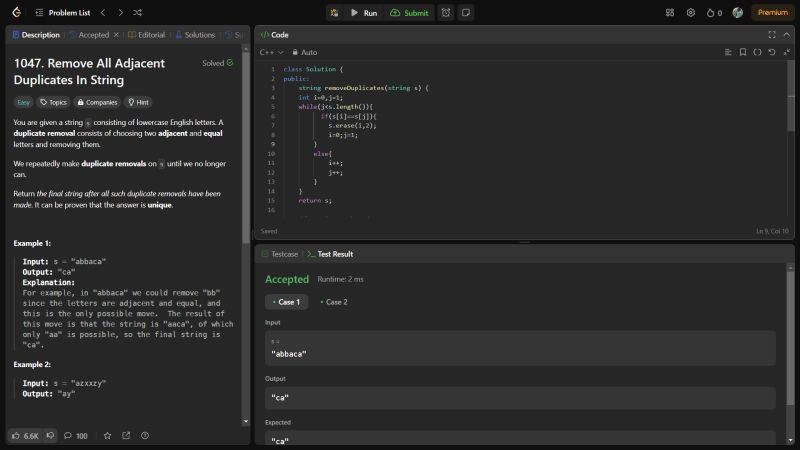Switch to the Description tab
800x450 pixels.
coord(36,35)
